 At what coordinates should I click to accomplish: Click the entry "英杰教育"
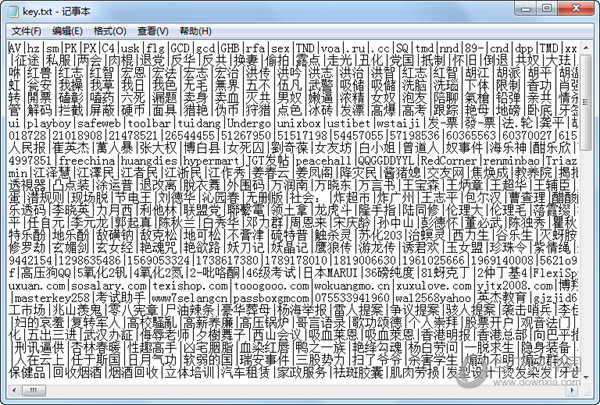[502, 298]
